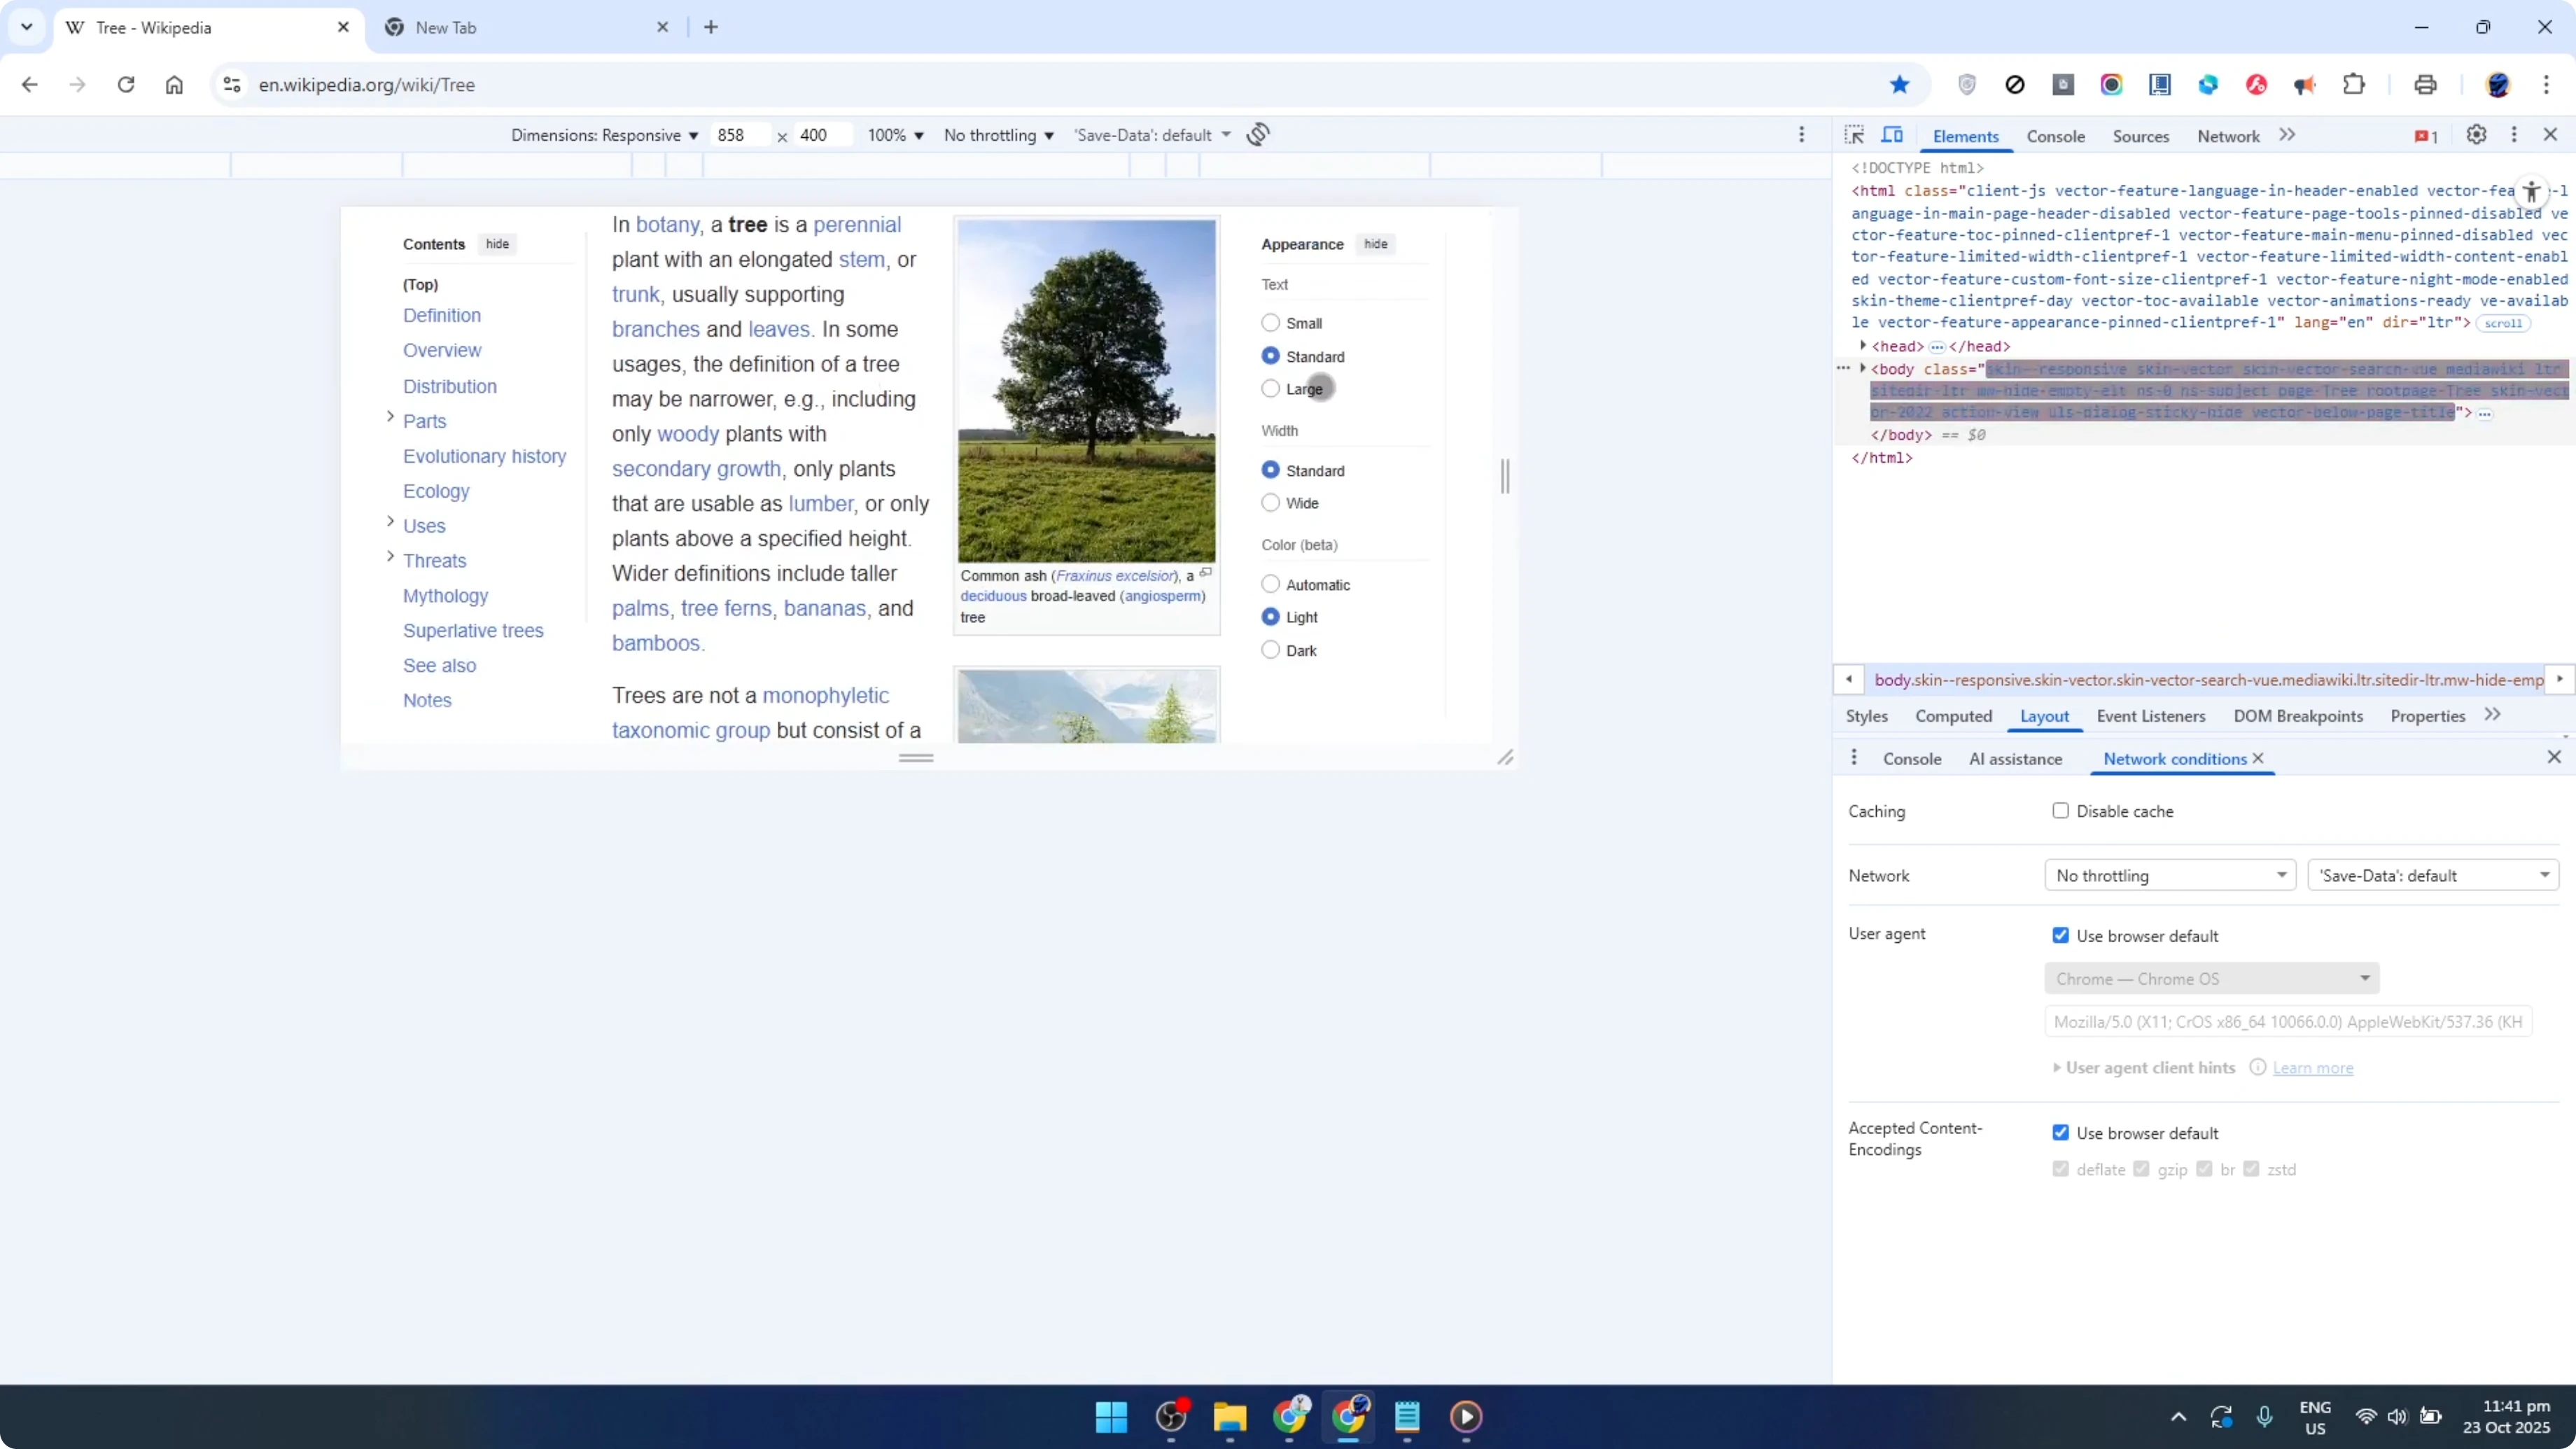
Task: Hide the Contents sidebar on Wikipedia
Action: (497, 243)
